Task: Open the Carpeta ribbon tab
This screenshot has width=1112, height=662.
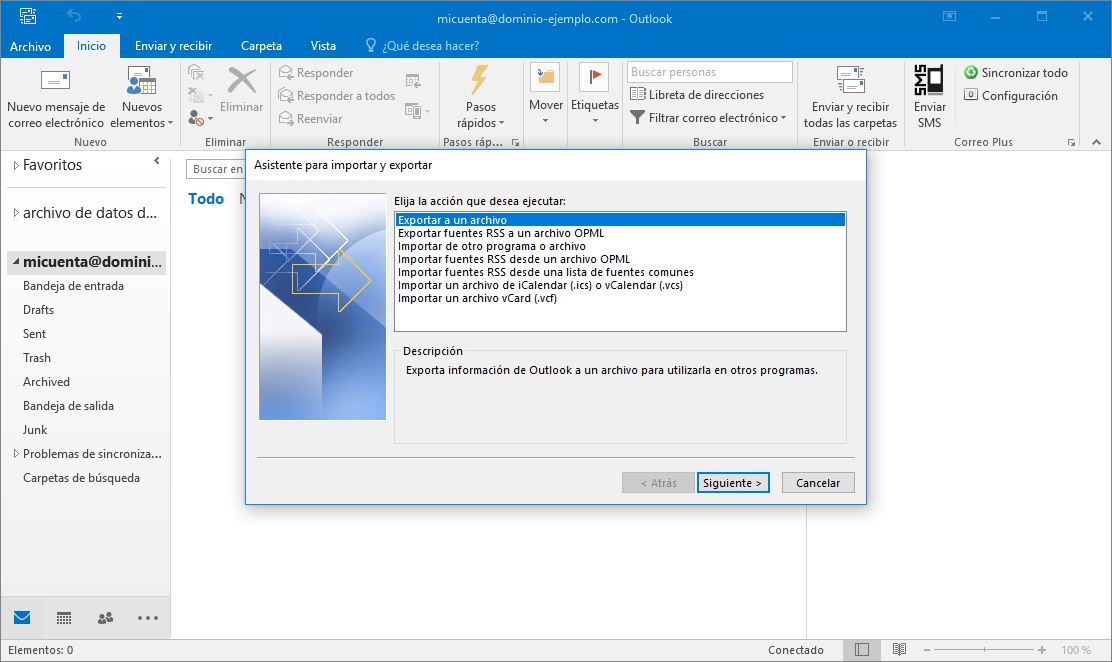Action: pos(261,45)
